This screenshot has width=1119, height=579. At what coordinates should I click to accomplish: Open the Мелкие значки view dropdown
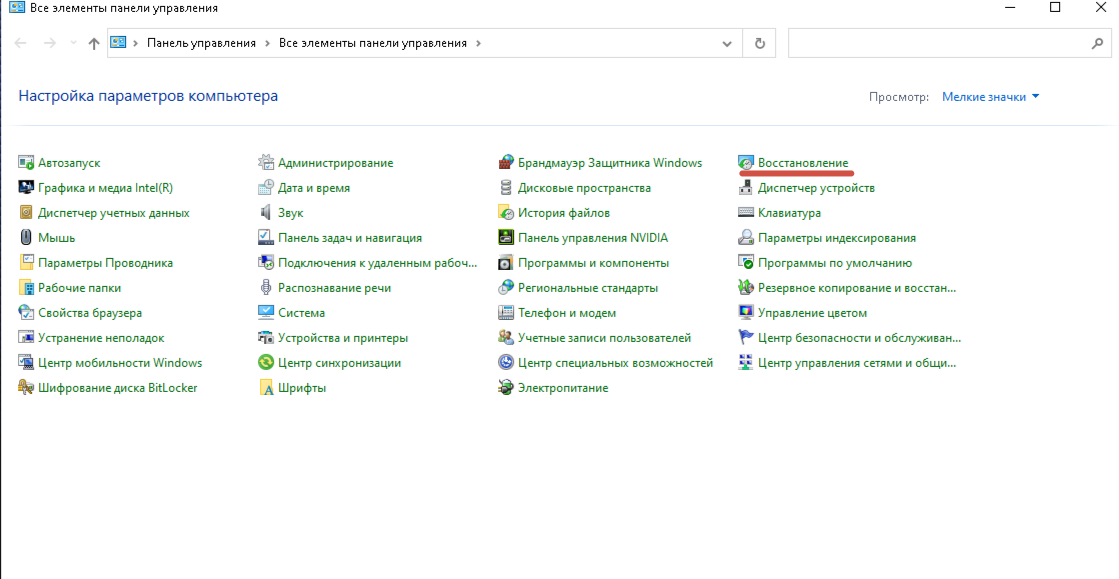pos(991,96)
